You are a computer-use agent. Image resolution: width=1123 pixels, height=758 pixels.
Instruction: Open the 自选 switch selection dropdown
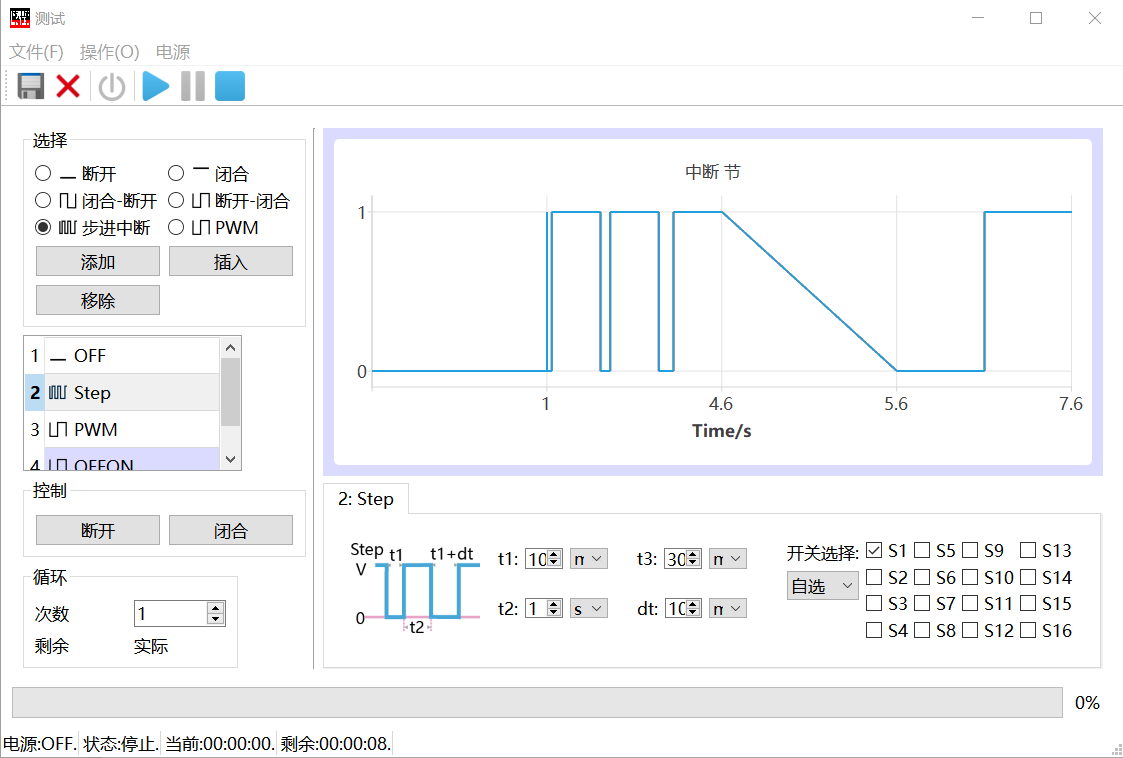tap(822, 586)
